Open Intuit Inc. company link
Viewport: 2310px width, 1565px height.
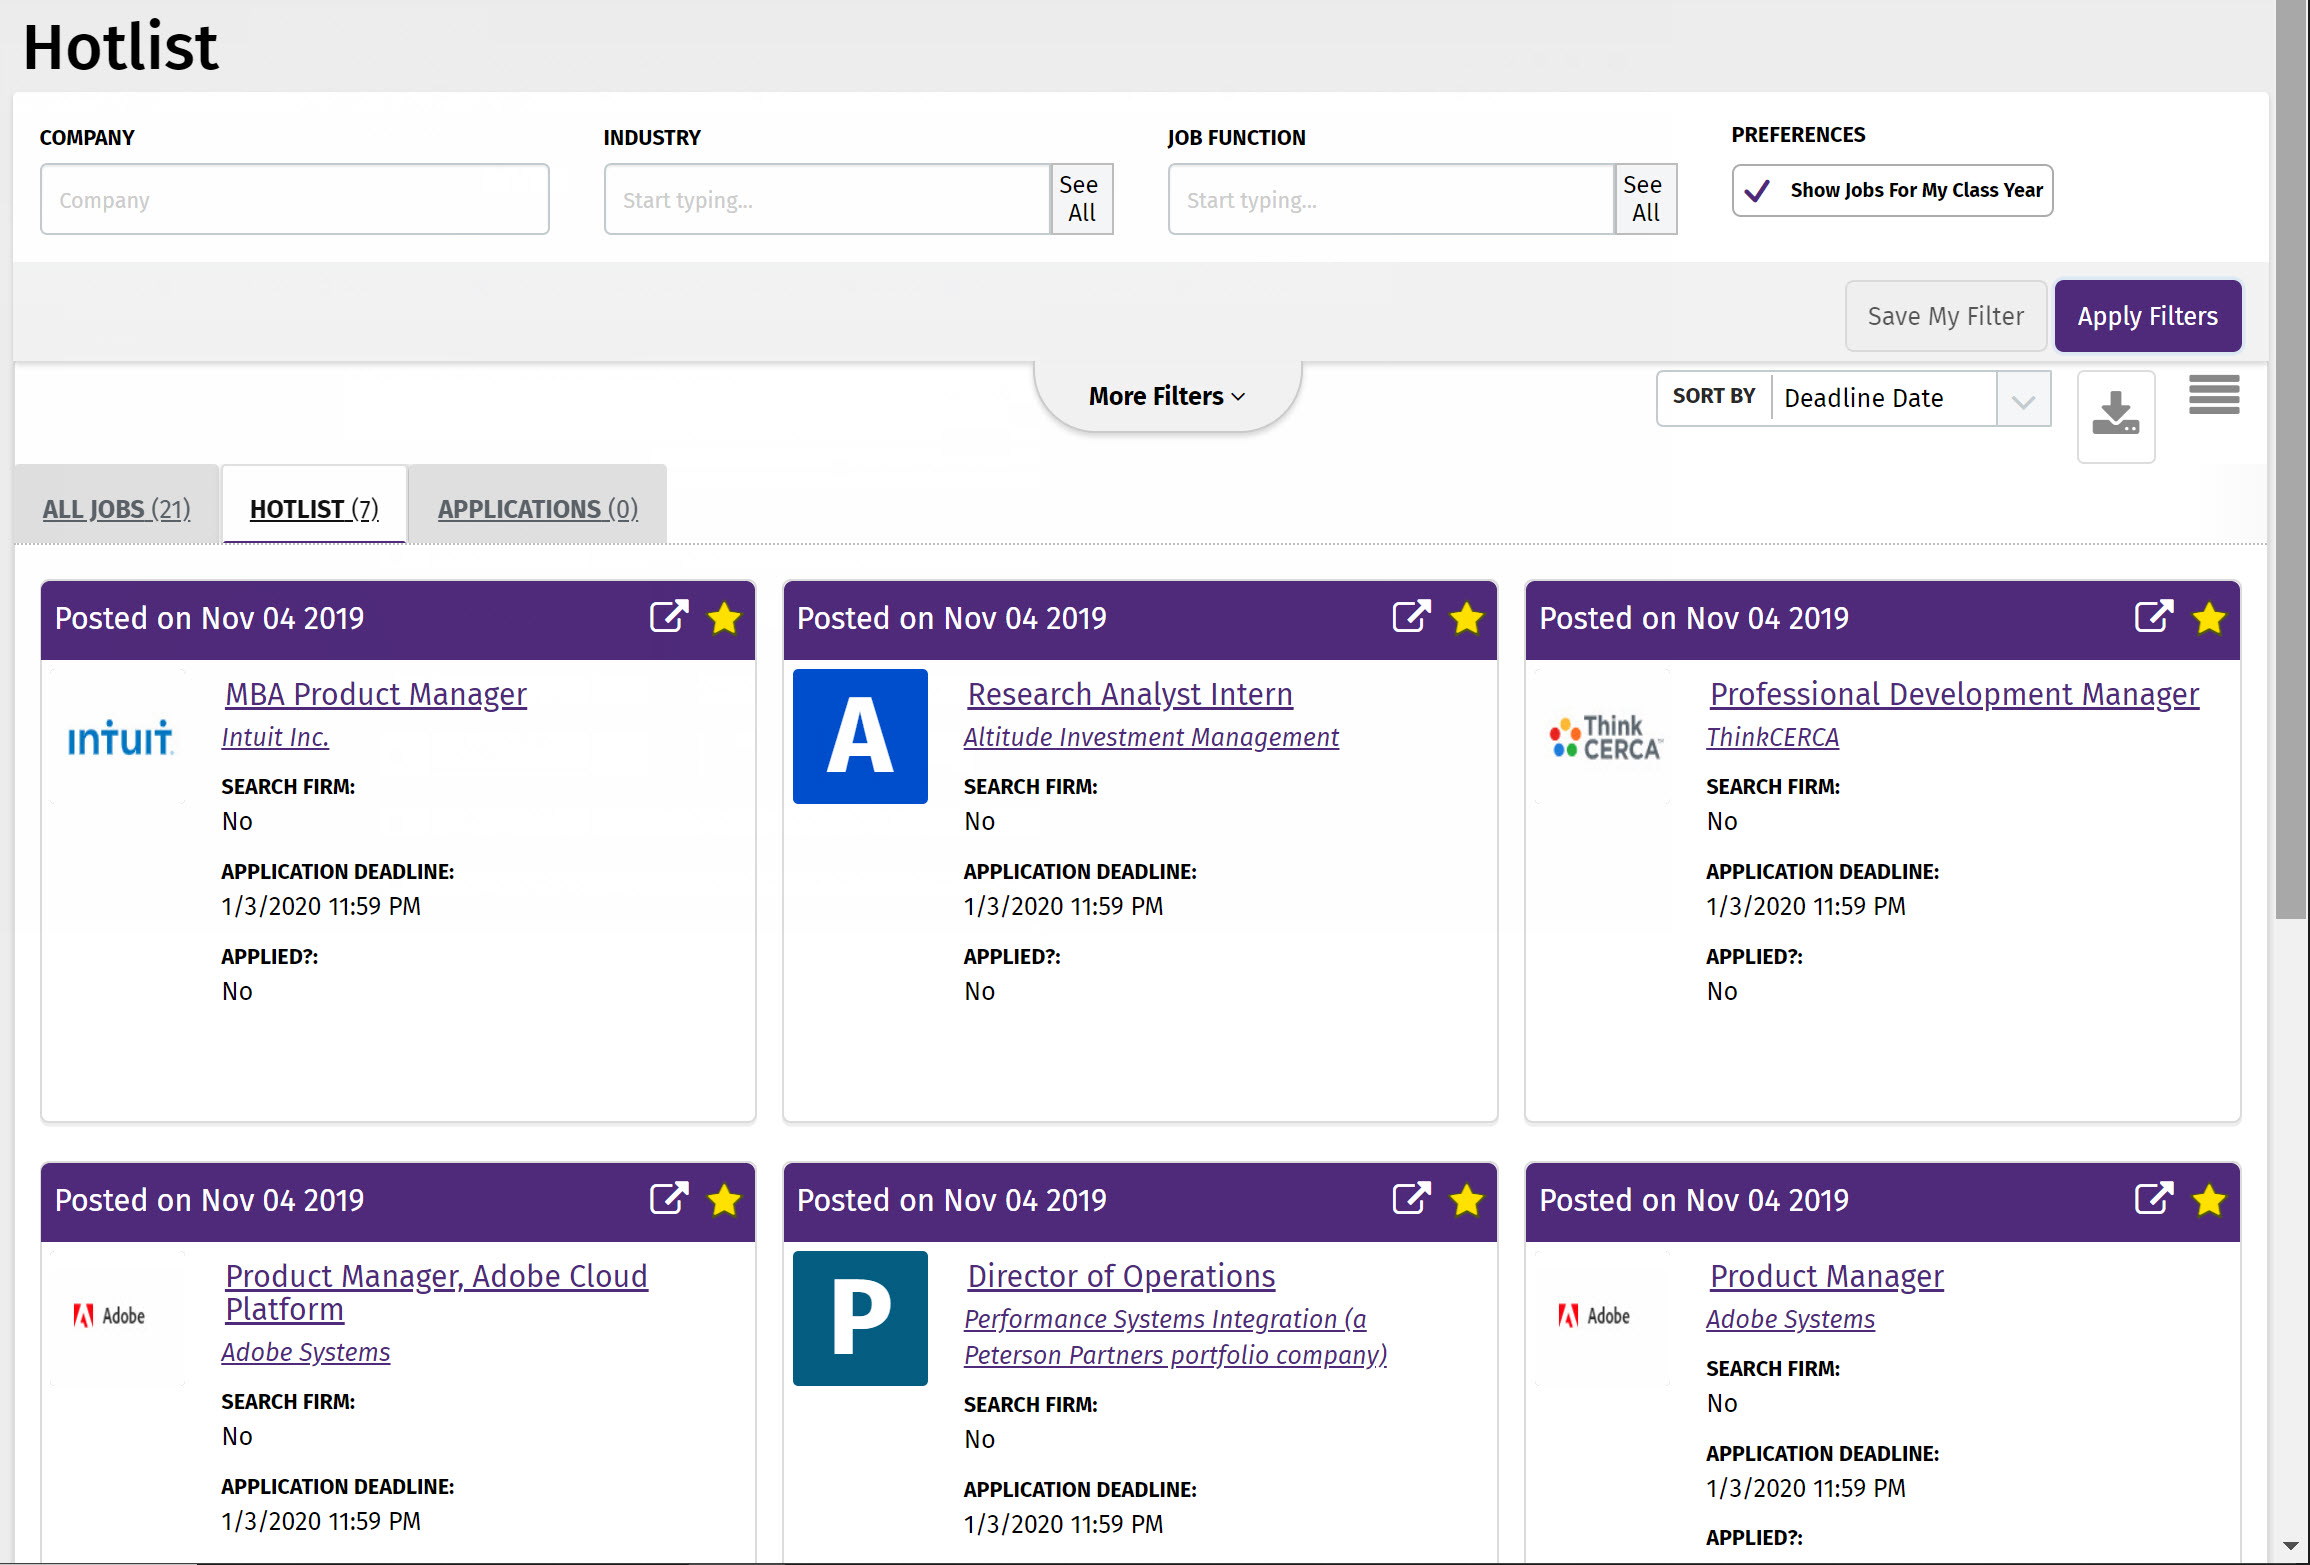click(275, 737)
